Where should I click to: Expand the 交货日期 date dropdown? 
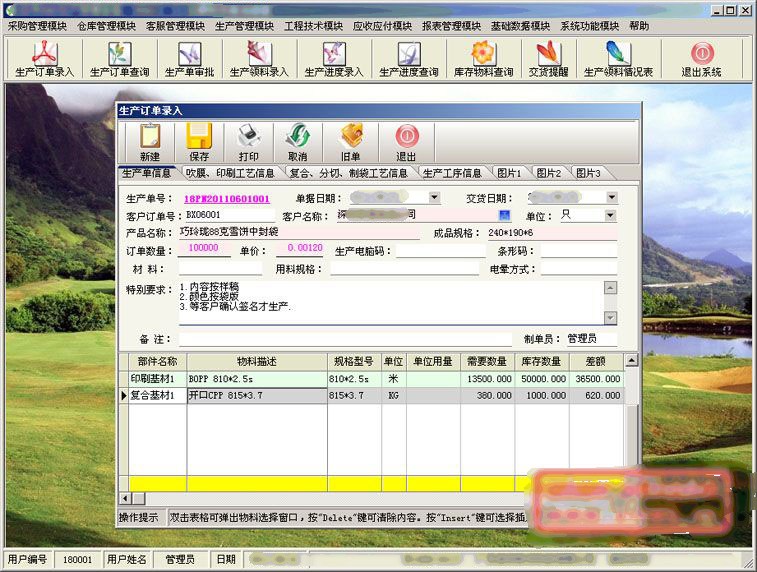(612, 197)
